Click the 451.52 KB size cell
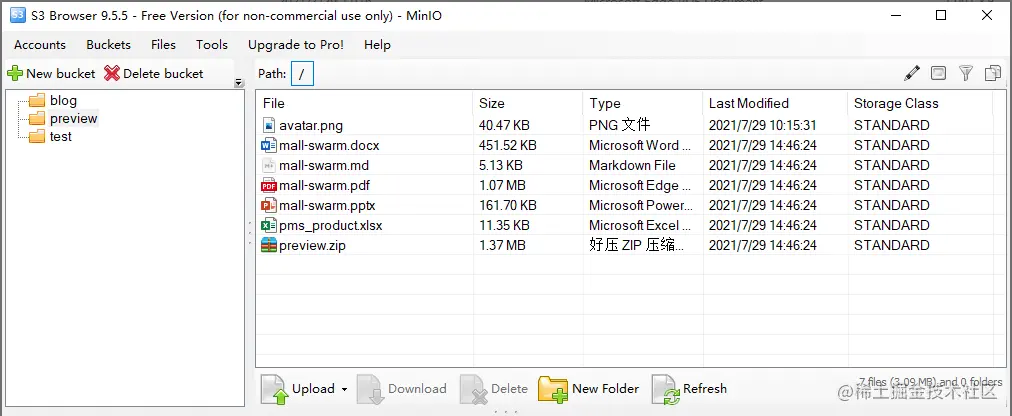 (x=508, y=145)
